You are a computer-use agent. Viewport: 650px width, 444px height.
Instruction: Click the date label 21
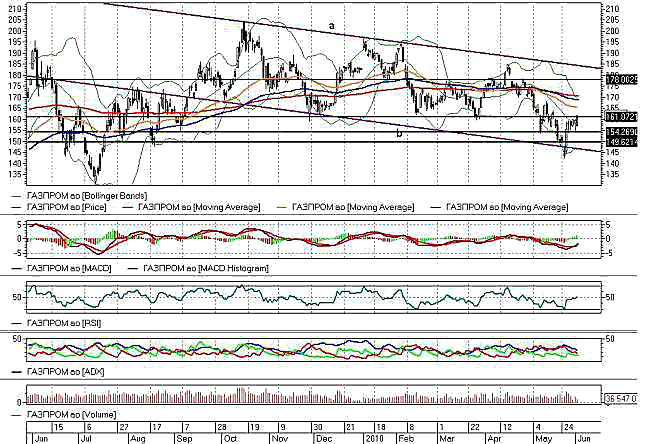coord(350,427)
